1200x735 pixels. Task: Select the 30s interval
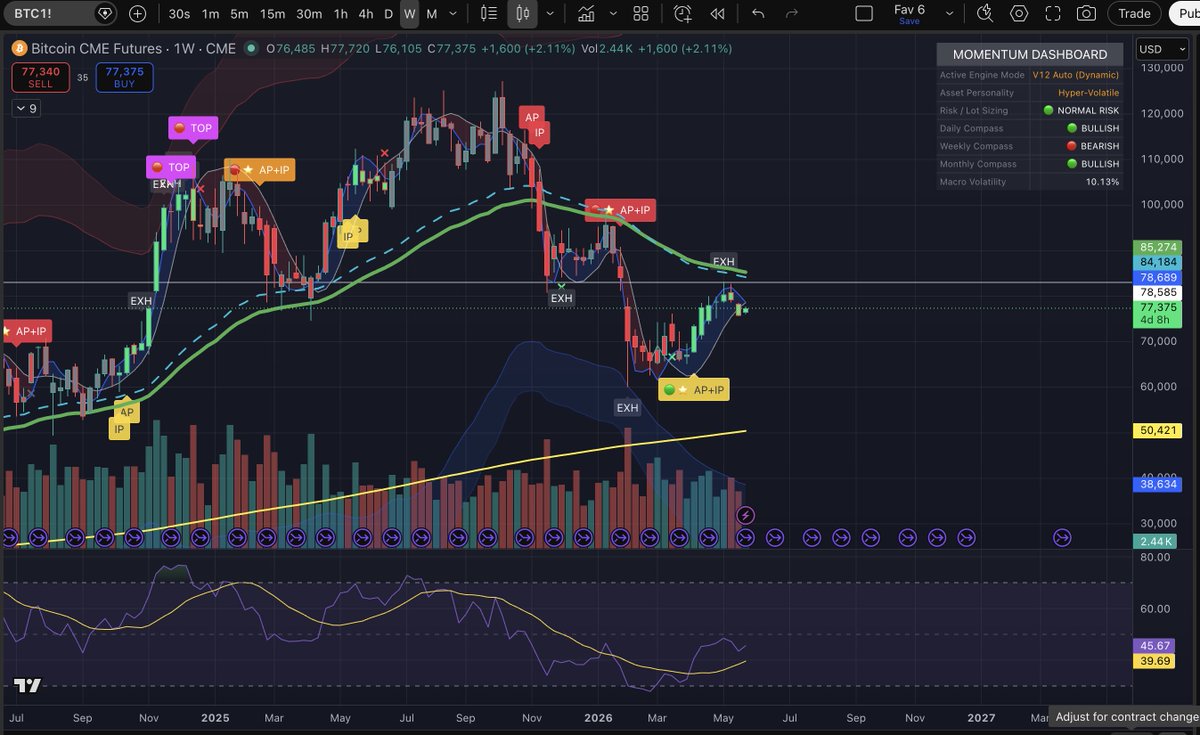pyautogui.click(x=179, y=14)
